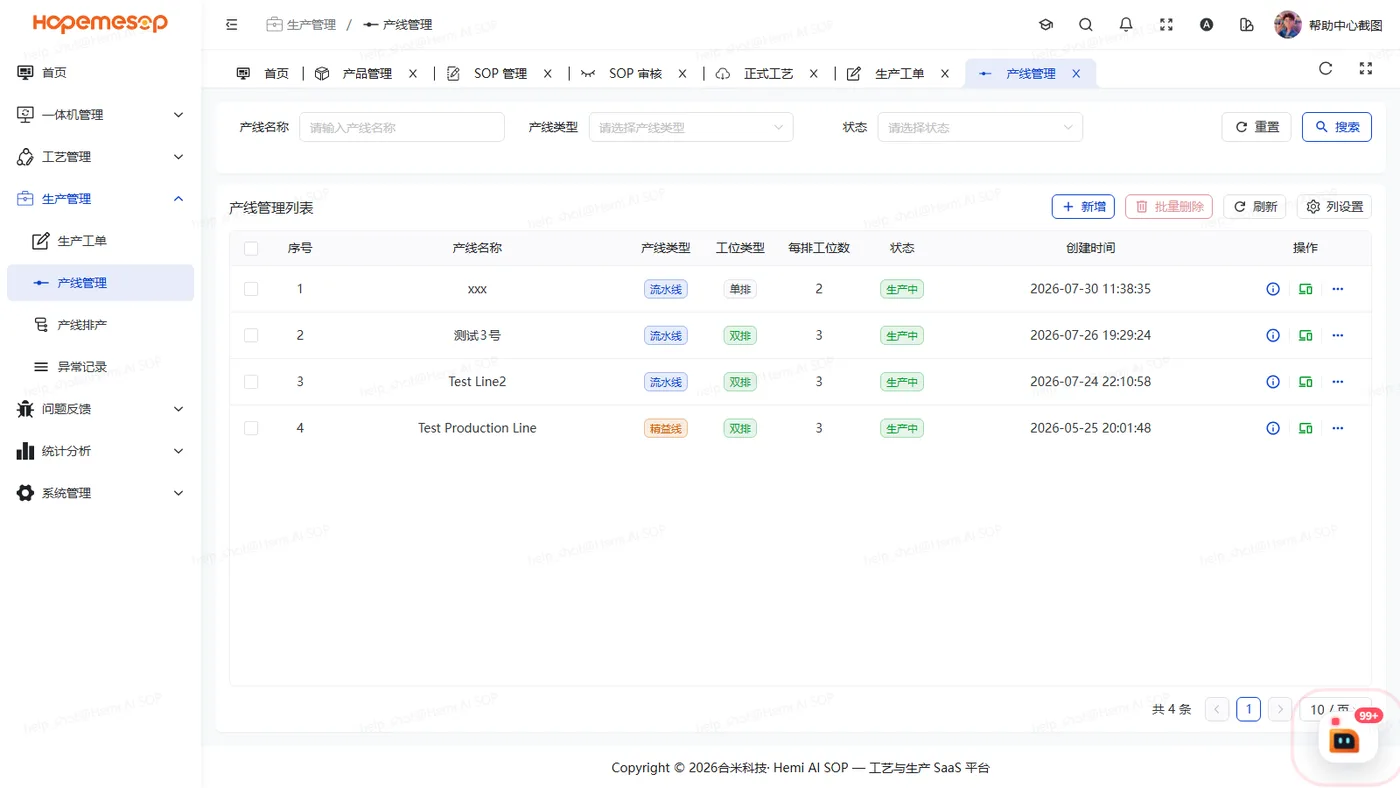Screen dimensions: 1400x788
Task: Open the 产线类型 filter dropdown
Action: click(691, 127)
